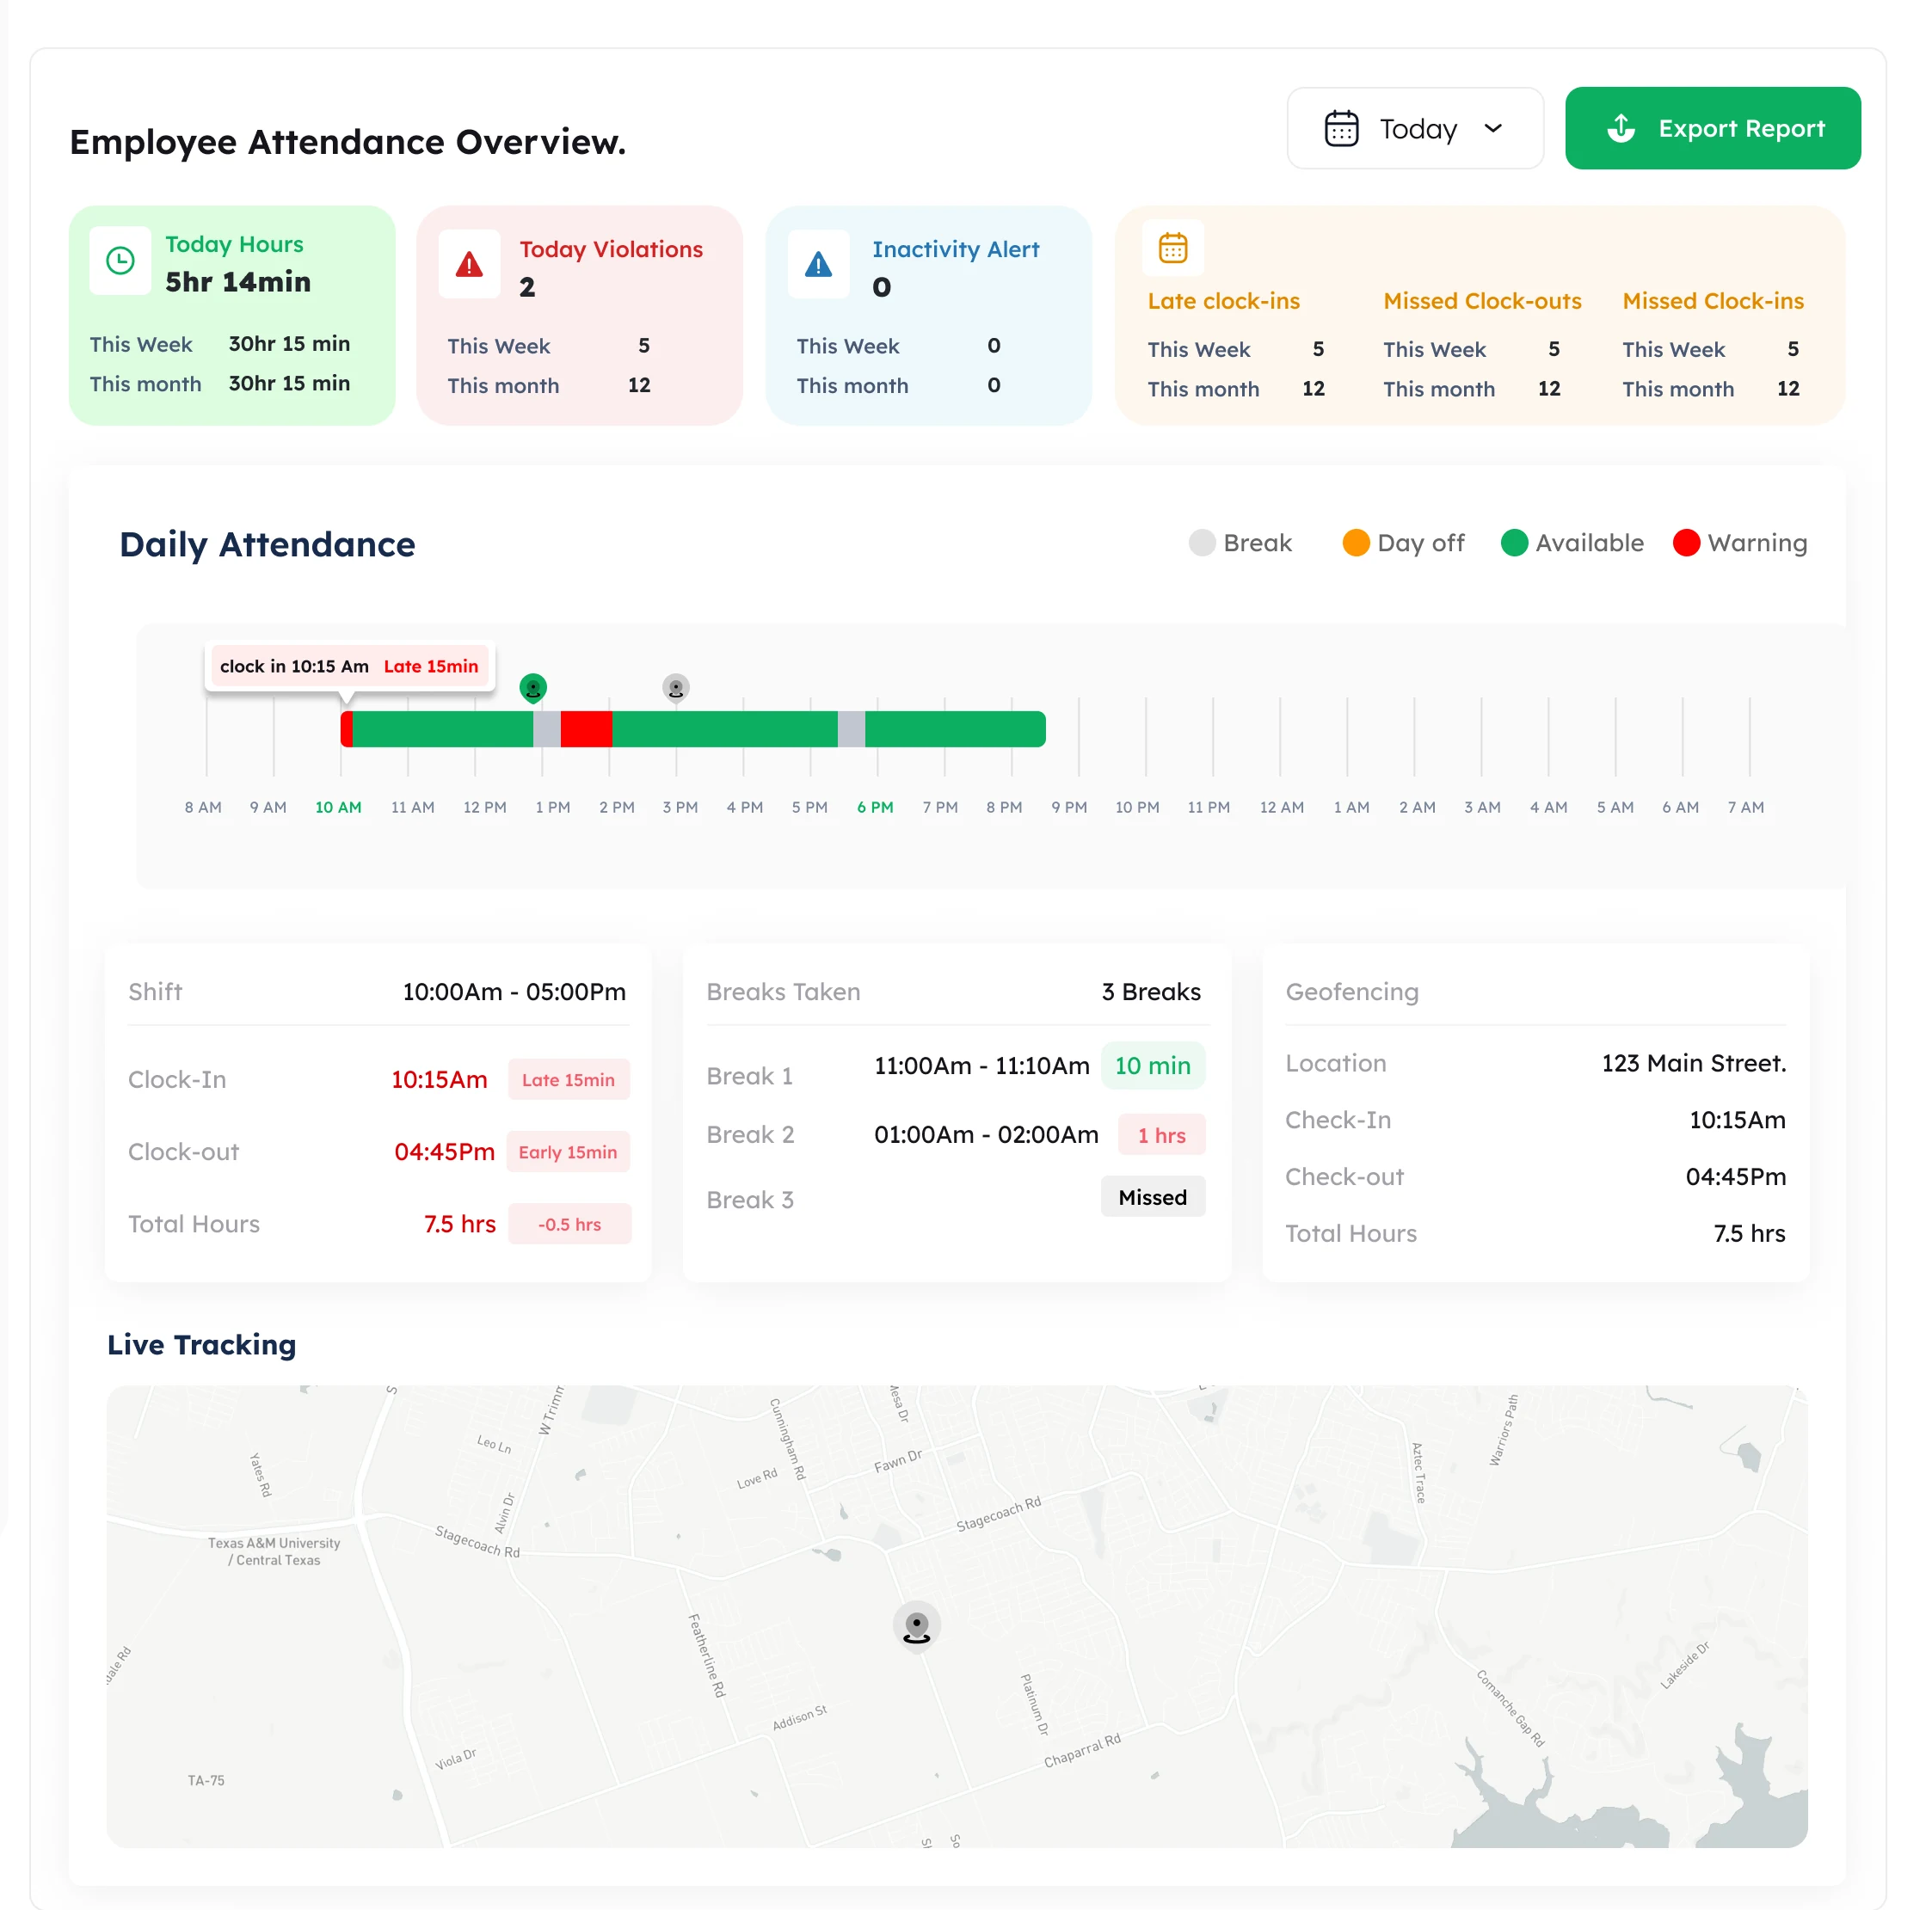This screenshot has width=1932, height=1910.
Task: Click the gray break segment near 6 PM
Action: point(851,729)
